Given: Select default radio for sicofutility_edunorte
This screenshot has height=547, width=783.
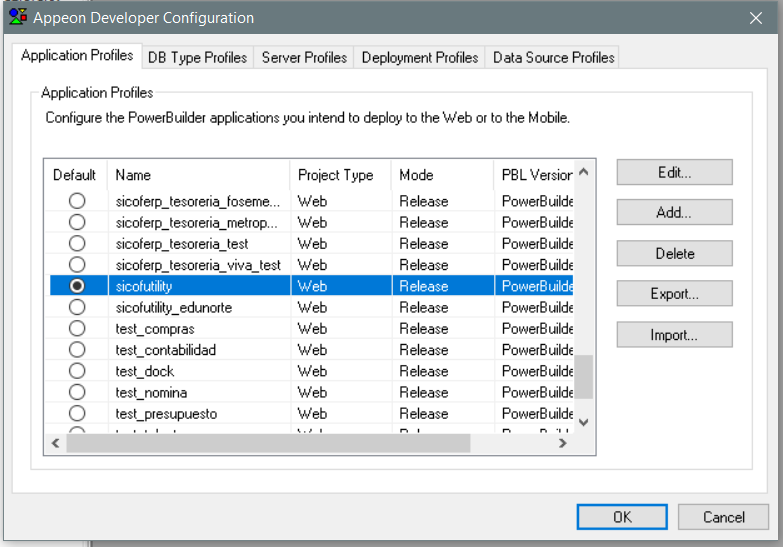Looking at the screenshot, I should (x=77, y=308).
